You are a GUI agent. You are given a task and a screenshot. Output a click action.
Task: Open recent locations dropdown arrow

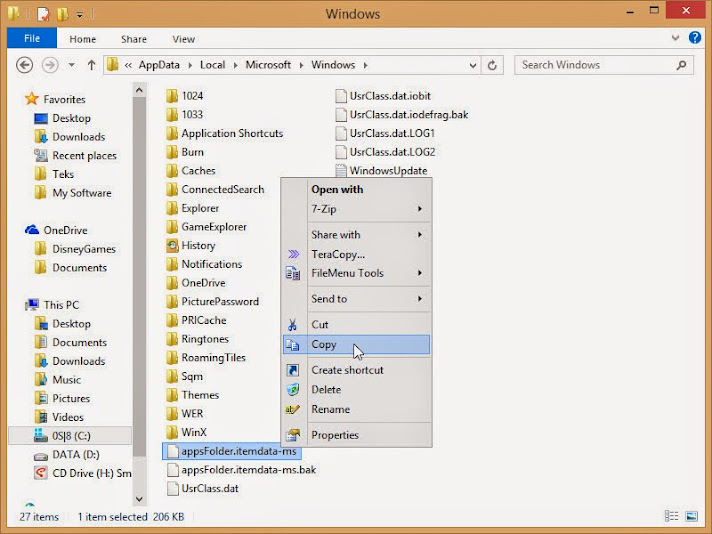tap(71, 65)
